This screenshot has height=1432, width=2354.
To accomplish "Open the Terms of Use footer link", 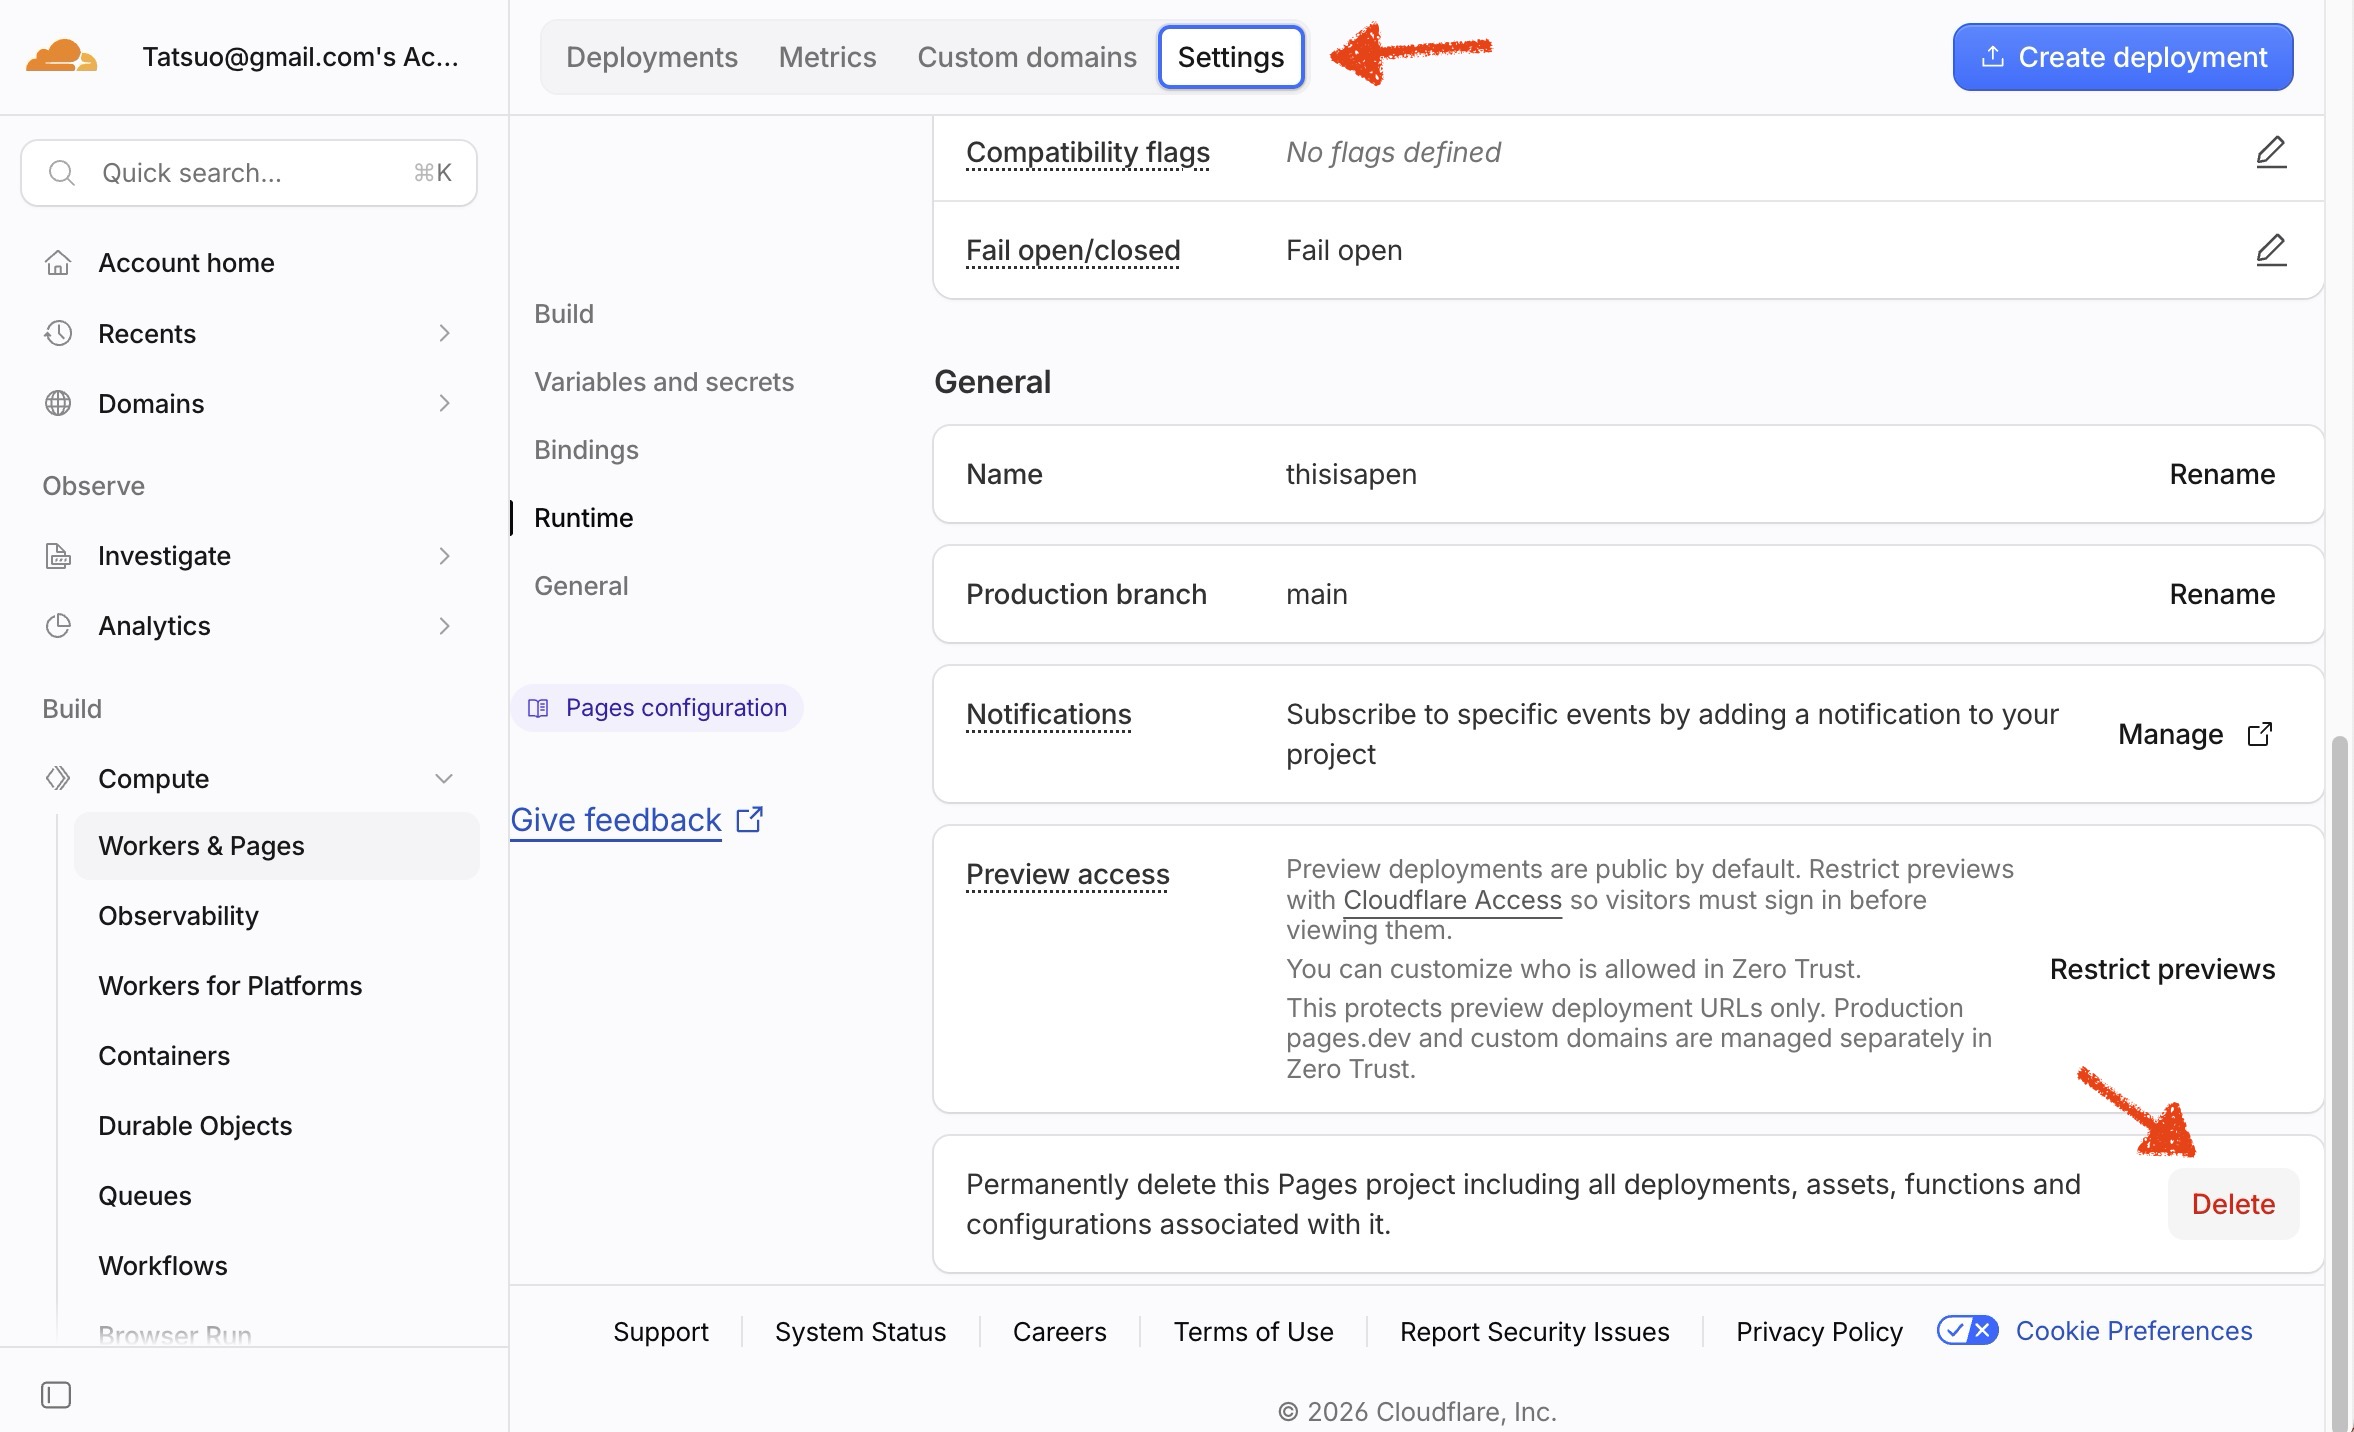I will [1253, 1331].
